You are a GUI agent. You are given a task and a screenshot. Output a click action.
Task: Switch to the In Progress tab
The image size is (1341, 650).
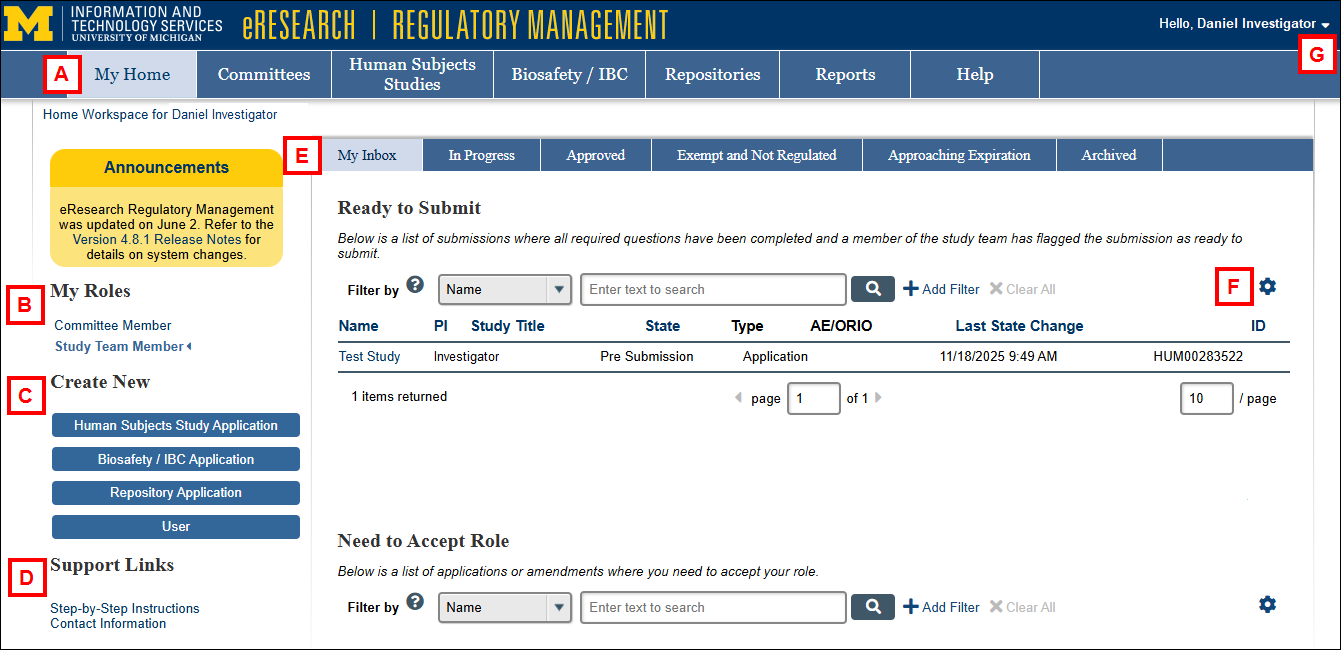point(482,155)
